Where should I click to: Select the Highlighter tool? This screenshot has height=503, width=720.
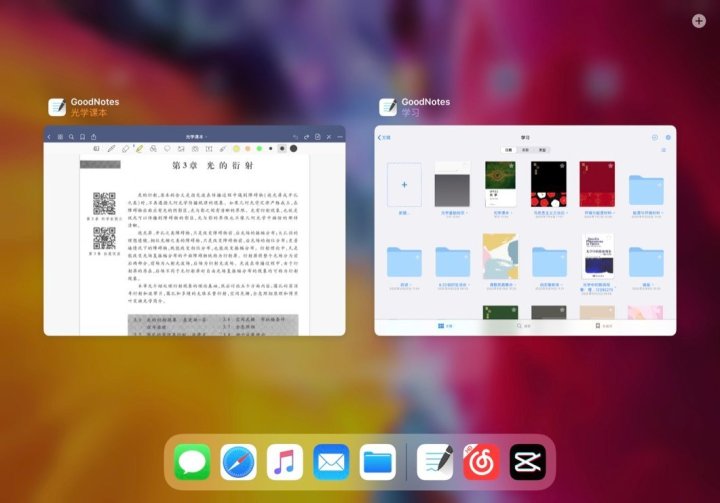[139, 149]
